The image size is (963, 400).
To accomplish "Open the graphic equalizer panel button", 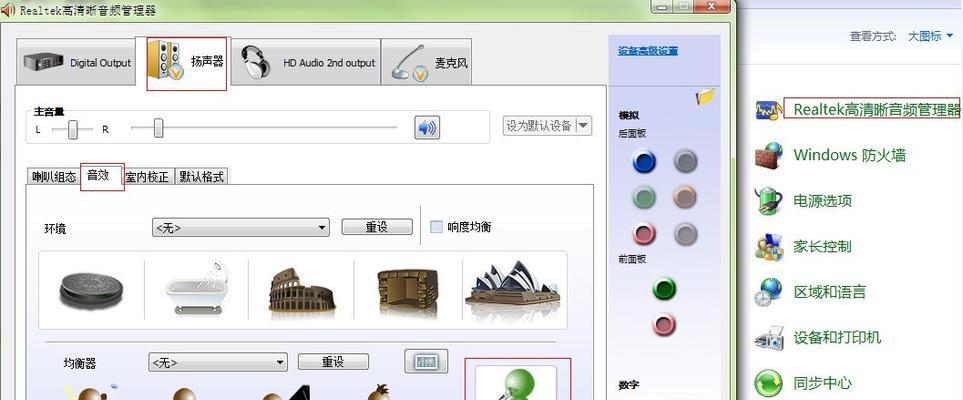I will click(x=426, y=361).
